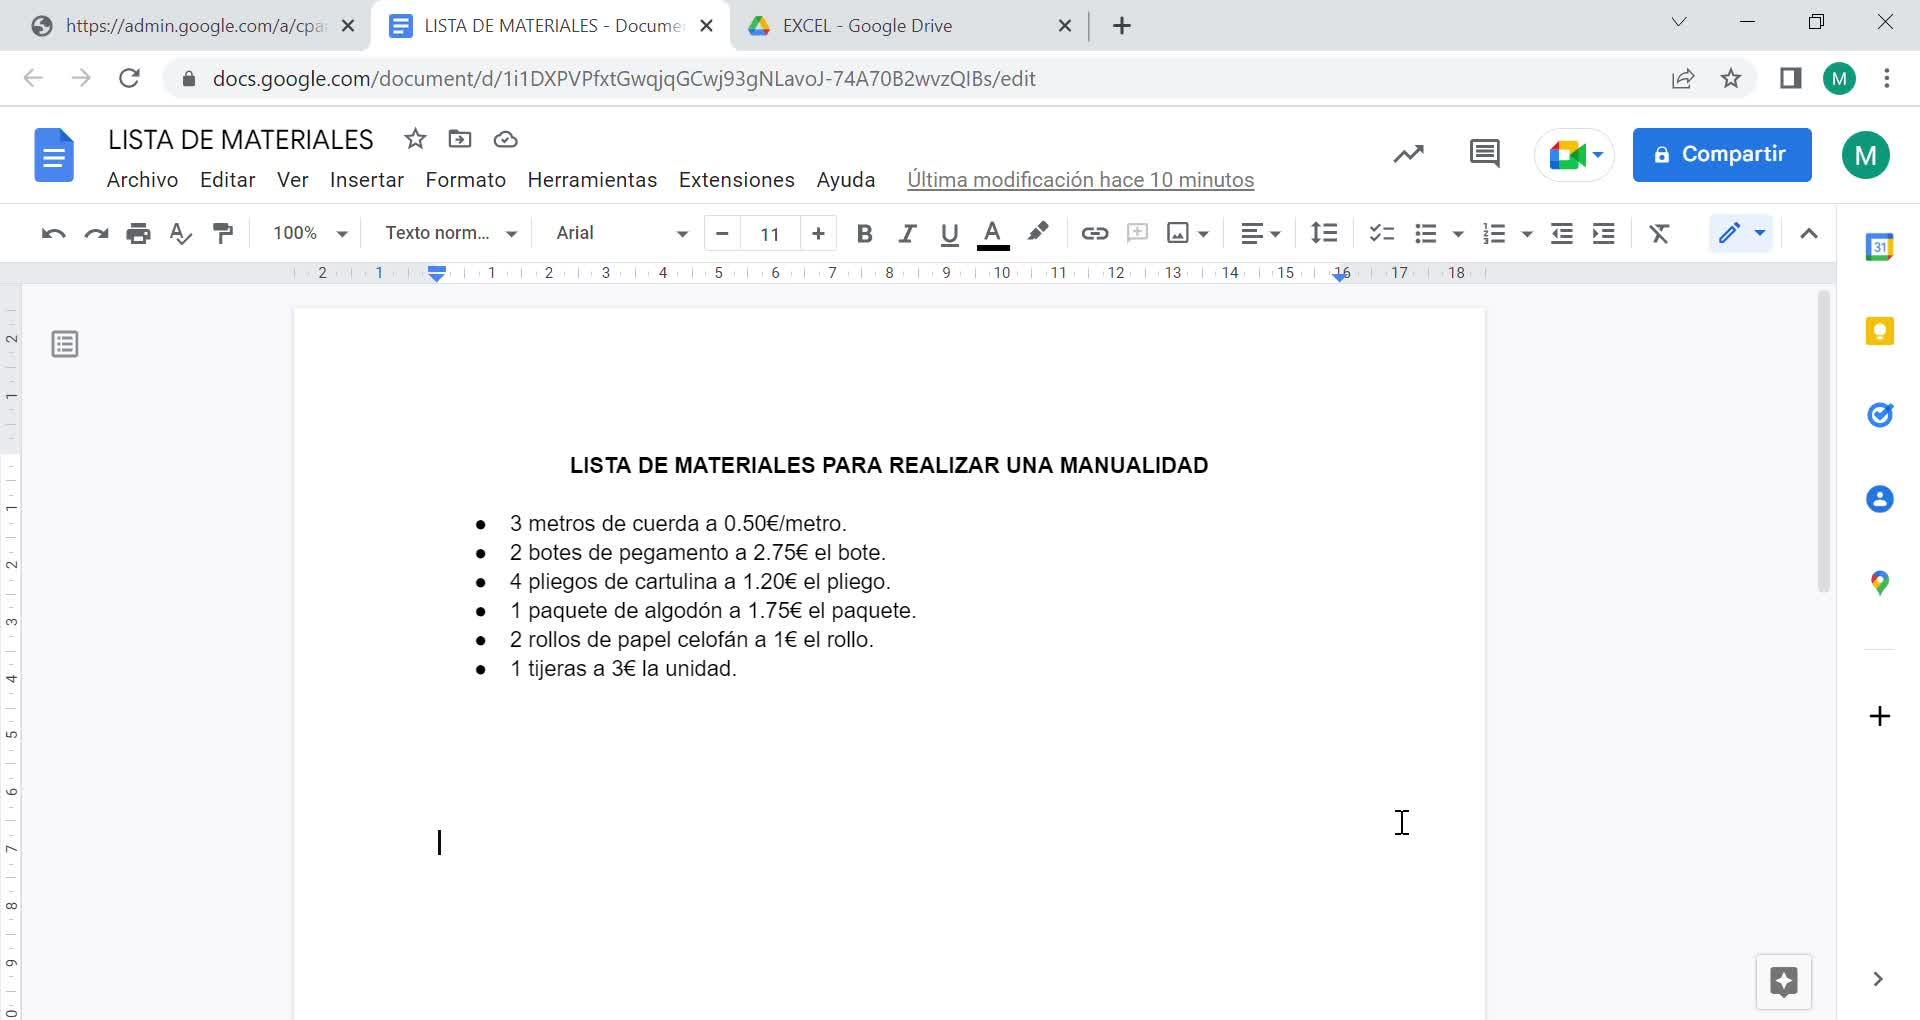Expand the Texto normal style dropdown

coord(450,233)
